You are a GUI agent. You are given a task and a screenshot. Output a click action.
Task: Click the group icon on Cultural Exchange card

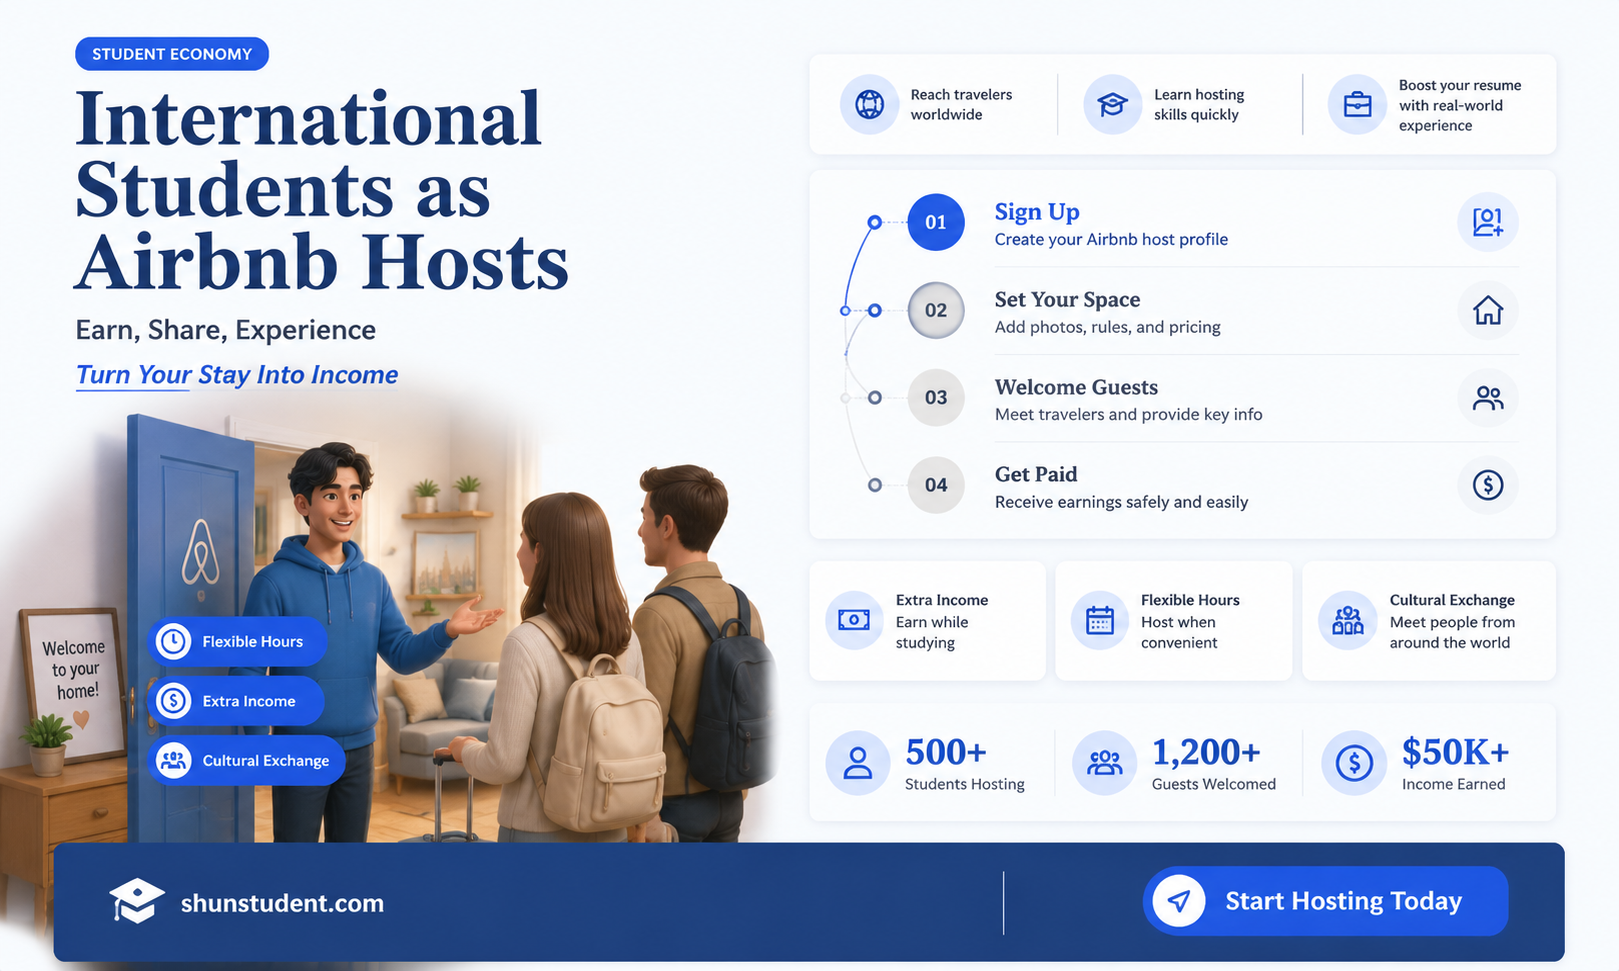(x=1347, y=620)
